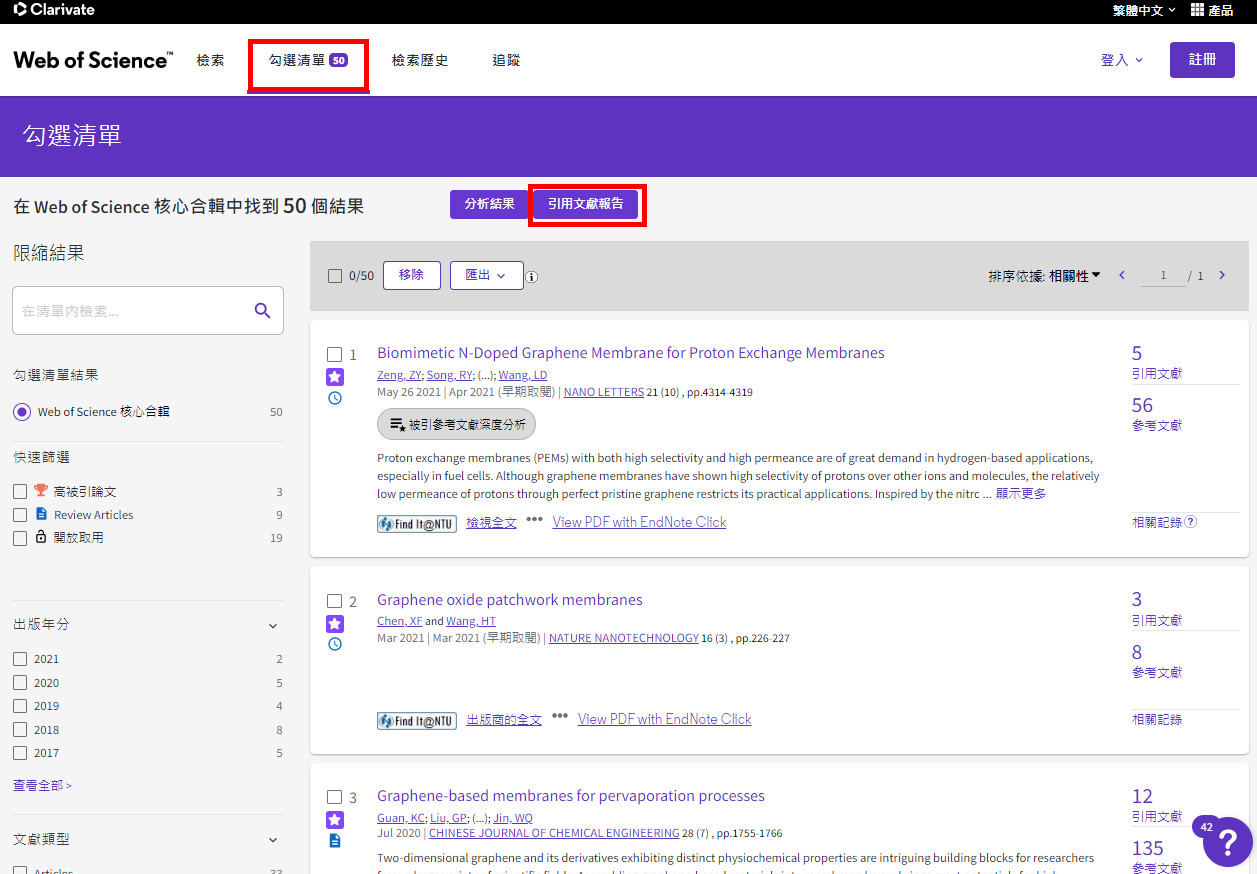Toggle the select-all 0/50 checkbox
Screen dimensions: 1257x874
pos(335,276)
